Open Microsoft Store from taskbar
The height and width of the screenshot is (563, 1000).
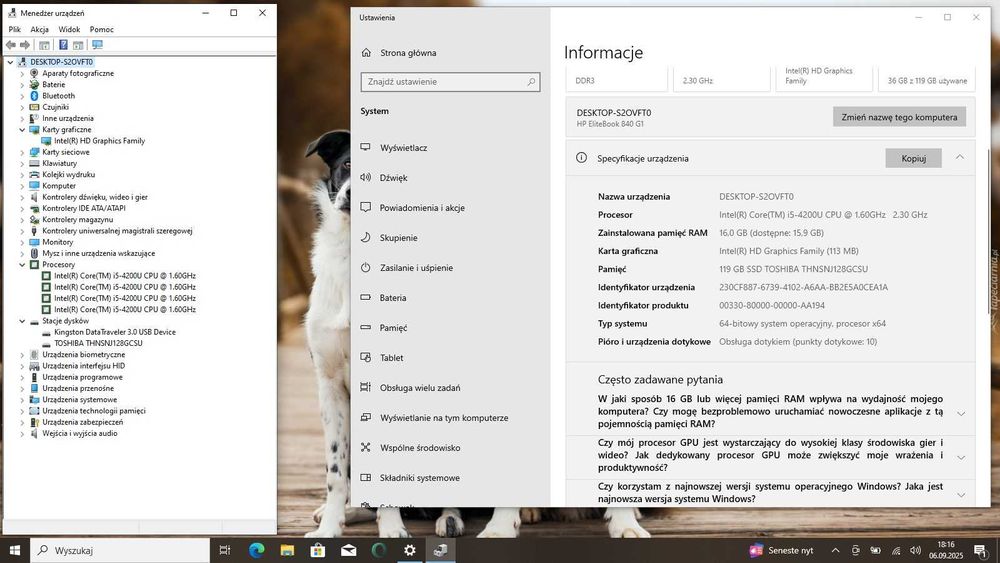coord(318,550)
